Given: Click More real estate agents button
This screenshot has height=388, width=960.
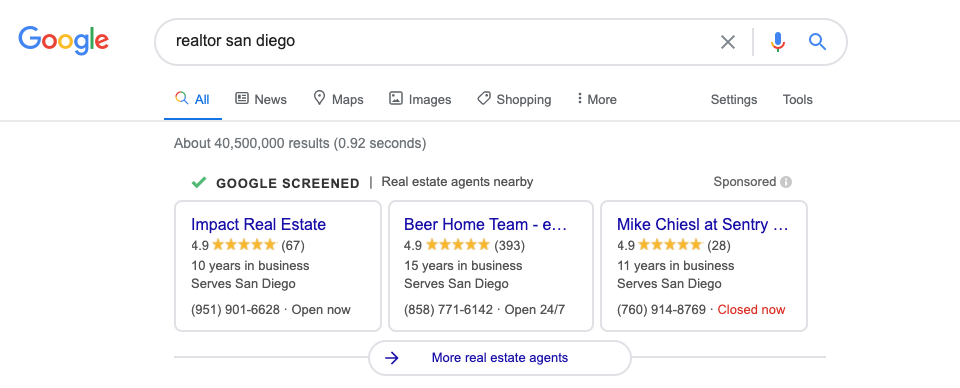Looking at the screenshot, I should pyautogui.click(x=500, y=358).
